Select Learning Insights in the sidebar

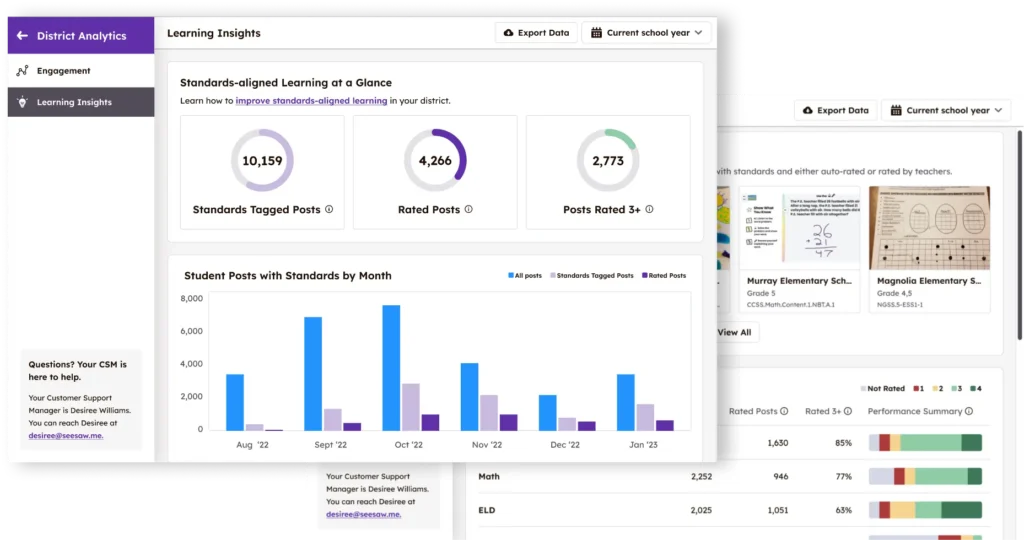pos(74,102)
